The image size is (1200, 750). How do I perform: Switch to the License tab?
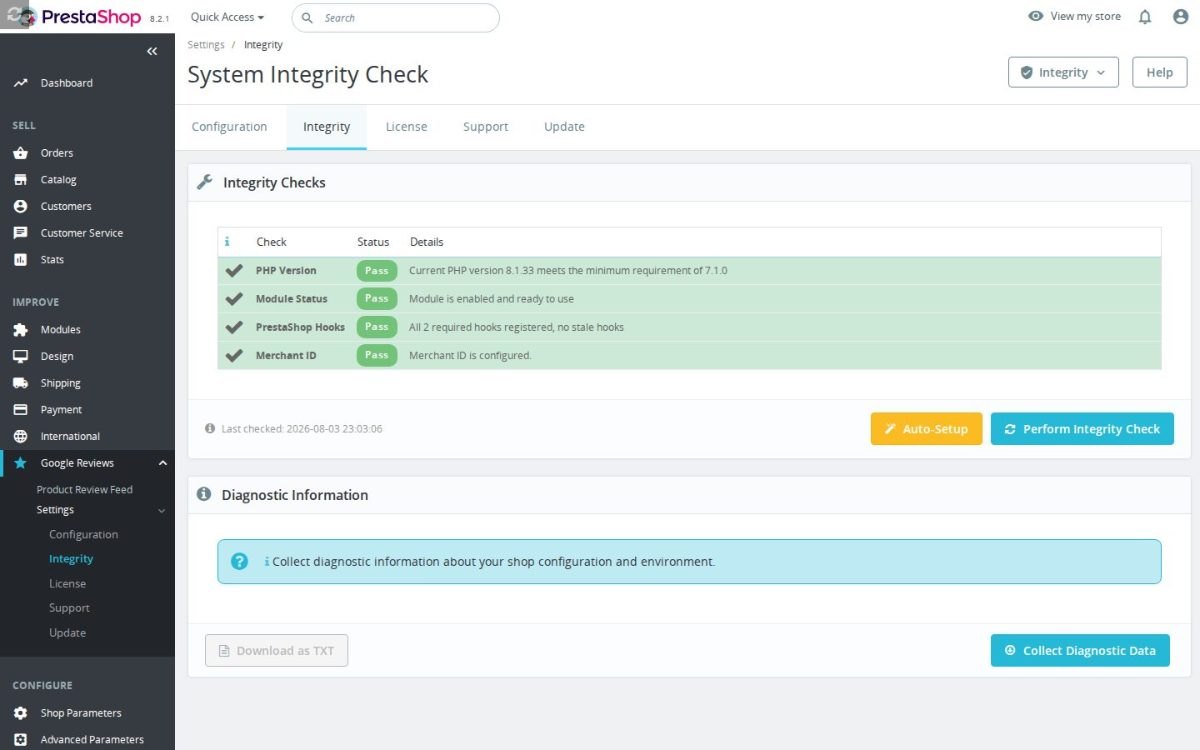coord(406,127)
